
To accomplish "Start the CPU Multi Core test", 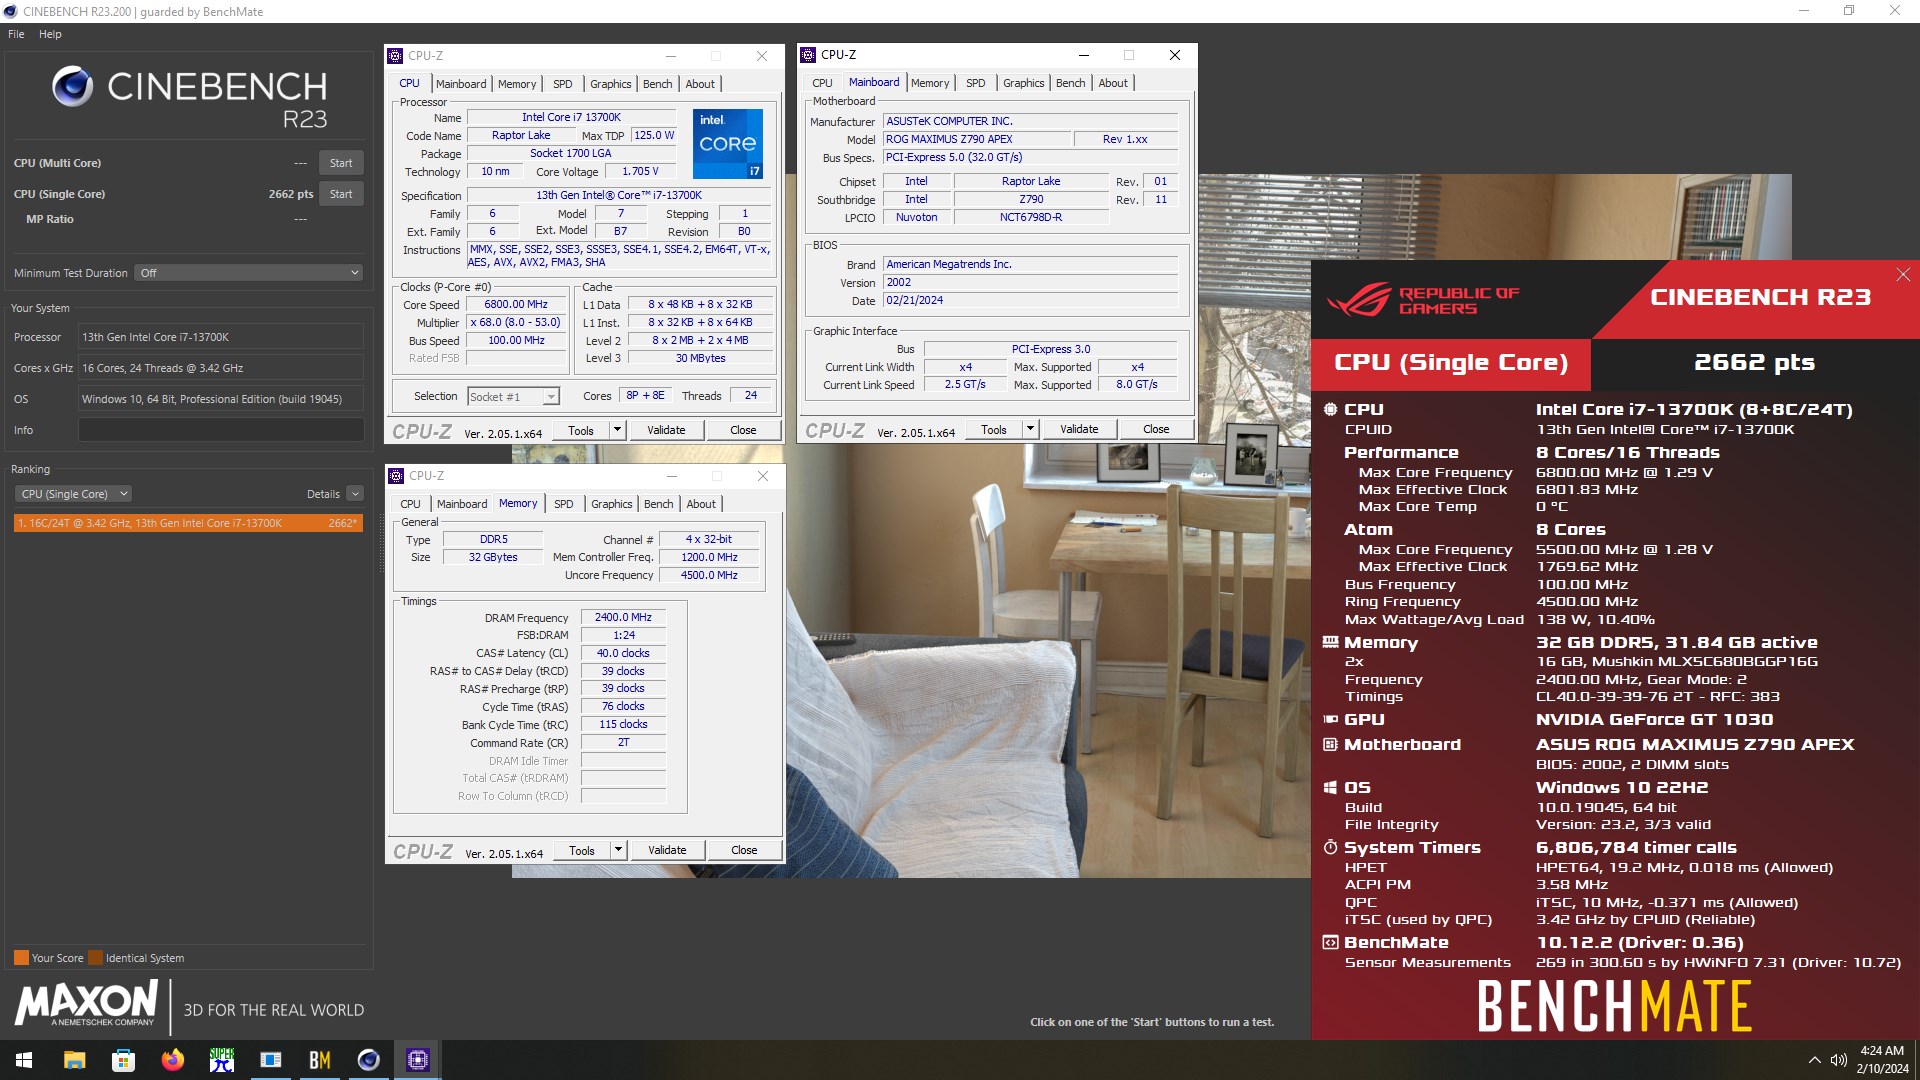I will (x=341, y=163).
